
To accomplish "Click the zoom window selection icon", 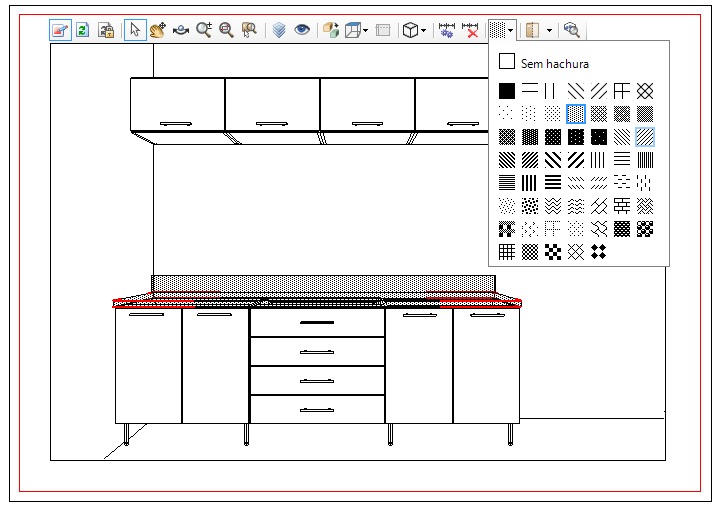I will point(249,30).
